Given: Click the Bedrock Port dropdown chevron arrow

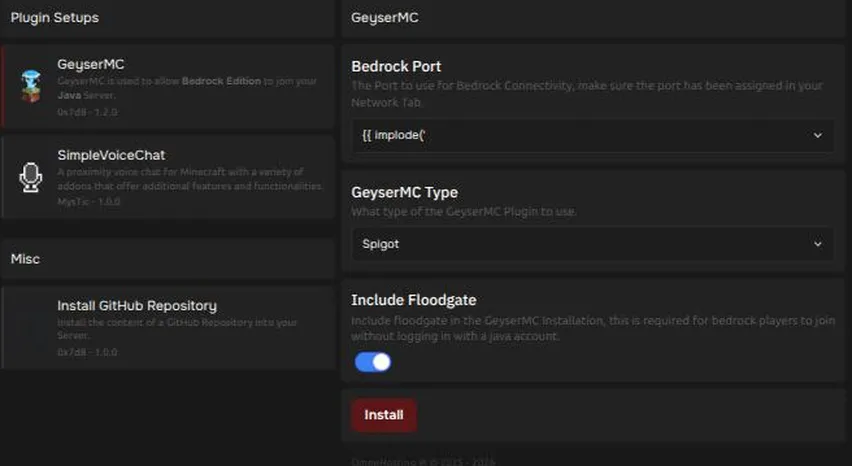Looking at the screenshot, I should pyautogui.click(x=817, y=135).
